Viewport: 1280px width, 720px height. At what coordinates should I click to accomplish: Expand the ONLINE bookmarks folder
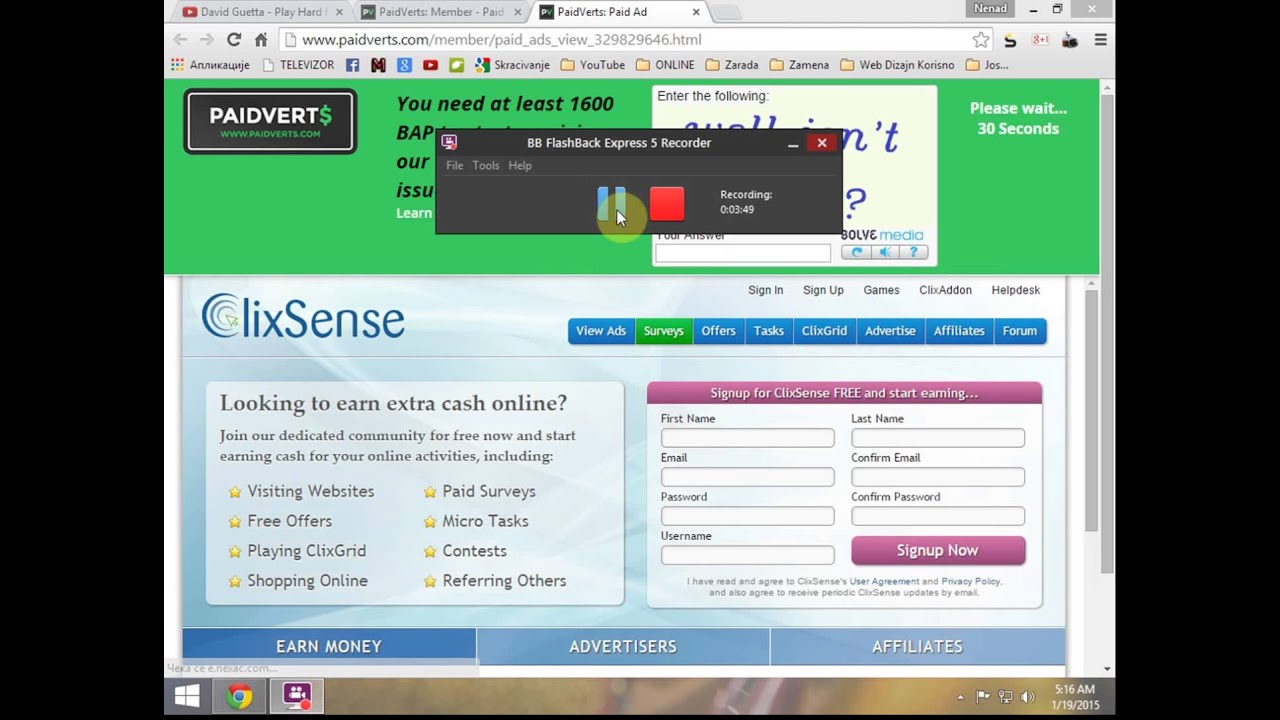click(665, 65)
